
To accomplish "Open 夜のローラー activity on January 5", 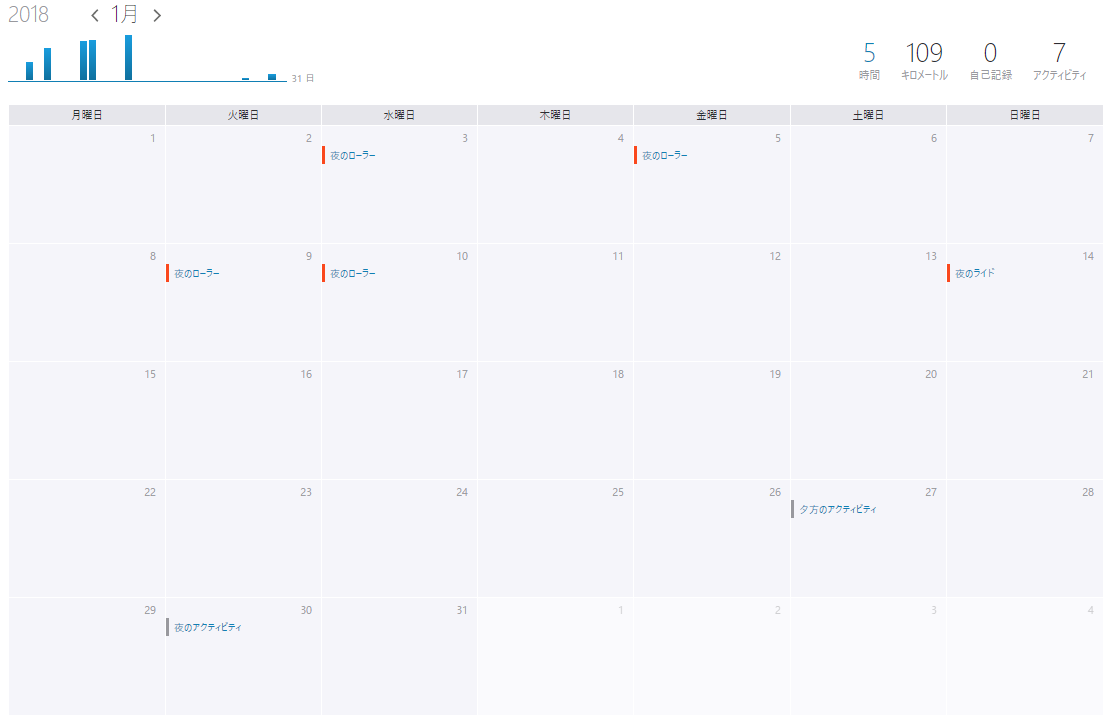I will (665, 155).
